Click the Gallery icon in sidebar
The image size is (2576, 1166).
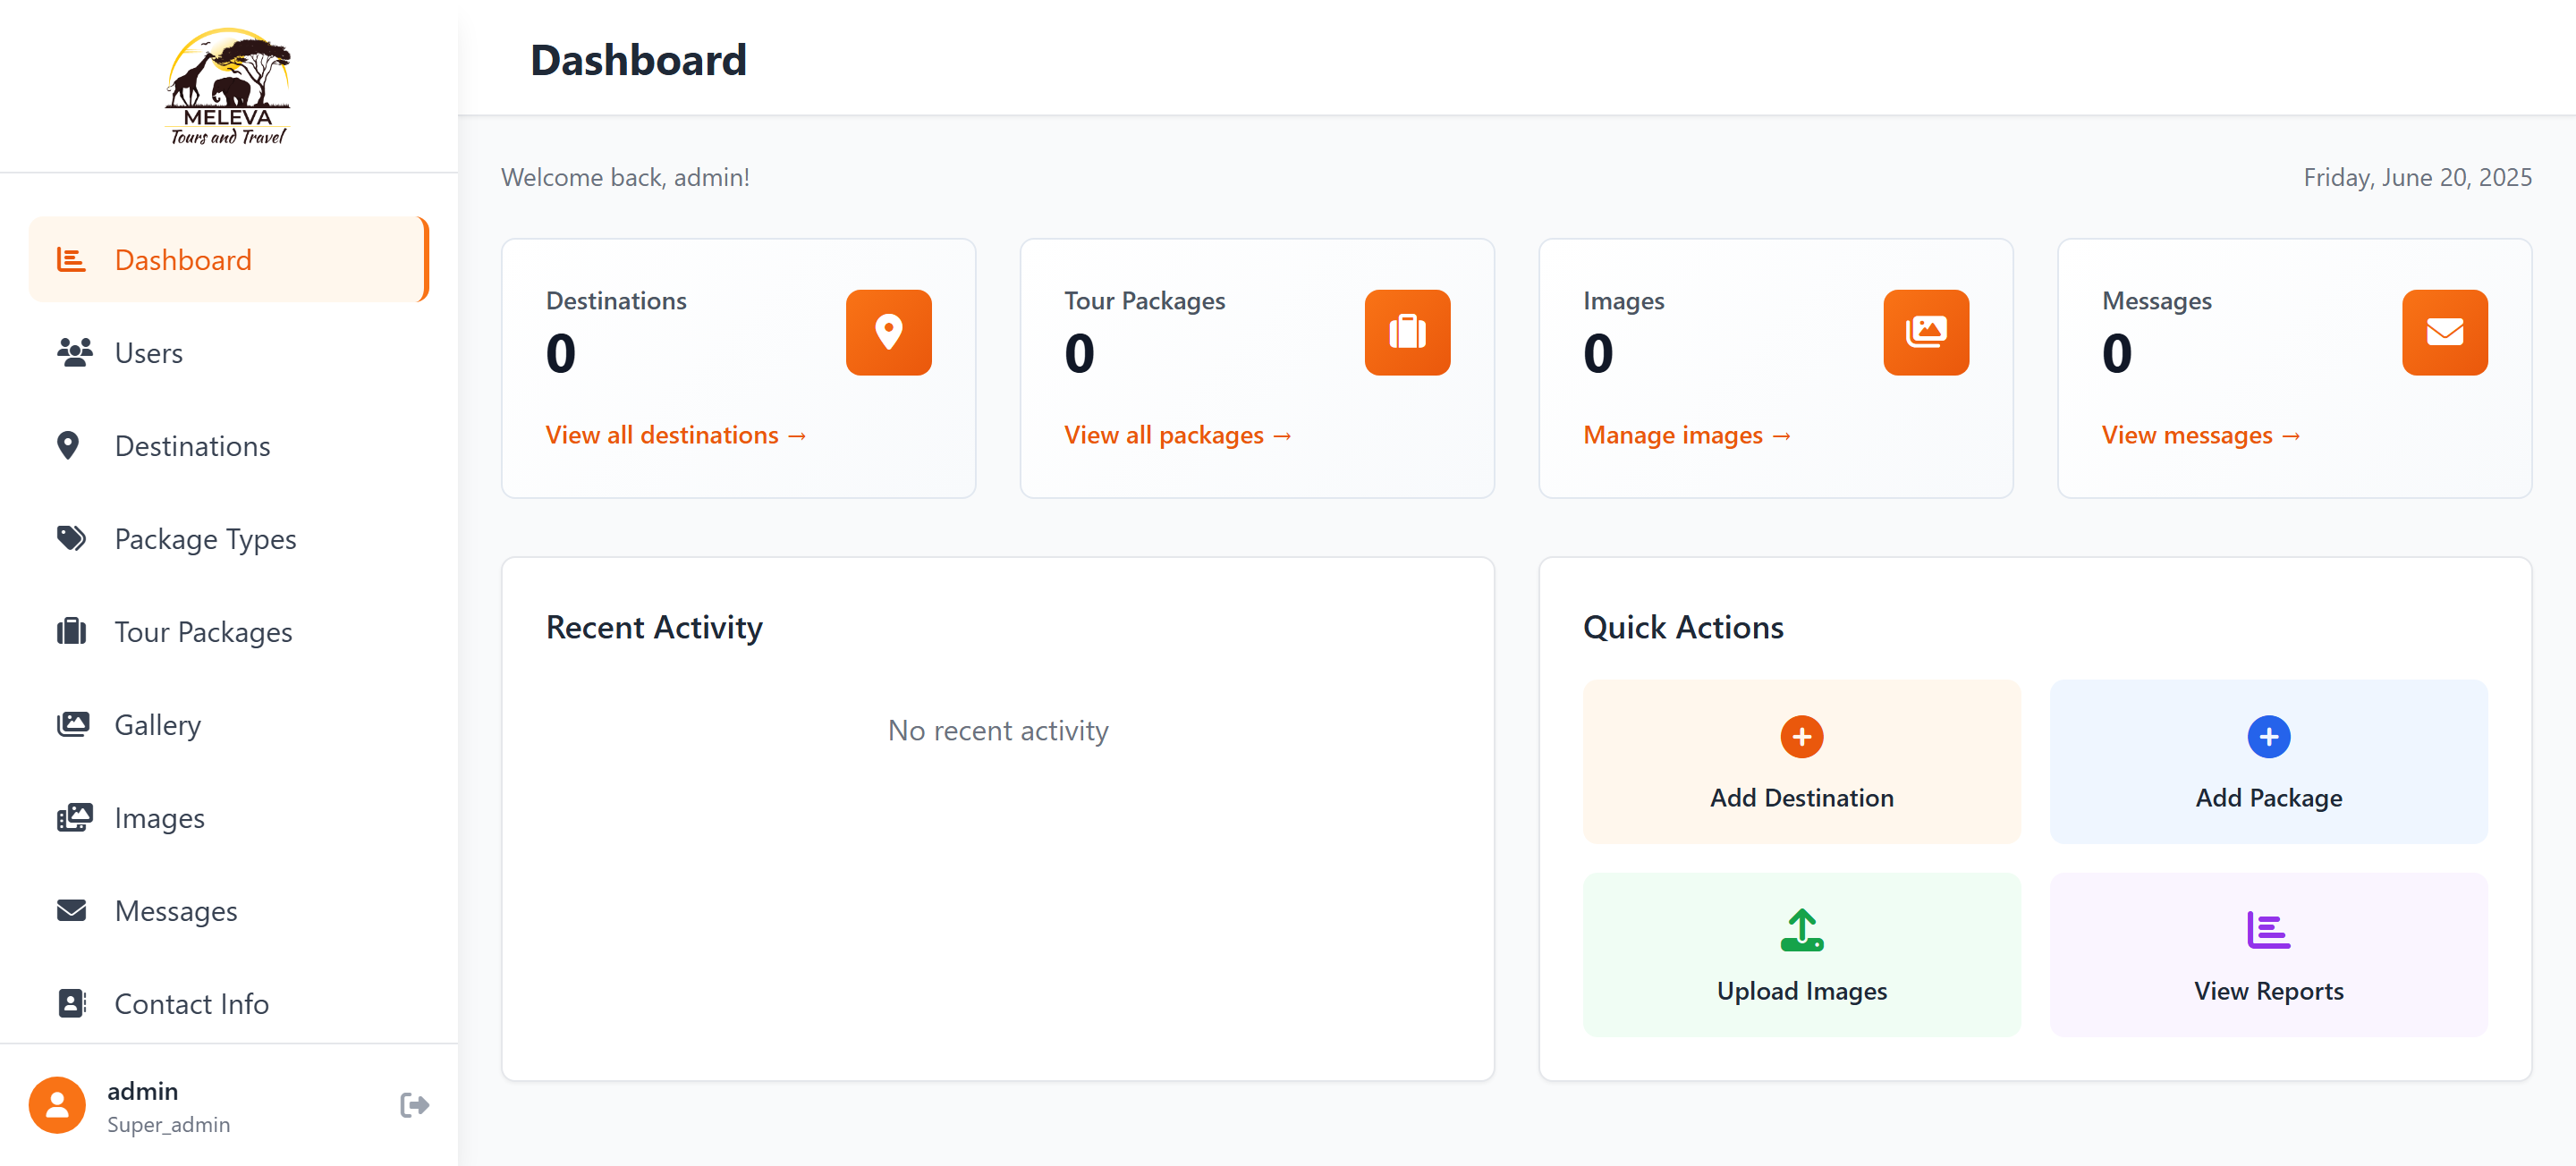click(x=73, y=725)
